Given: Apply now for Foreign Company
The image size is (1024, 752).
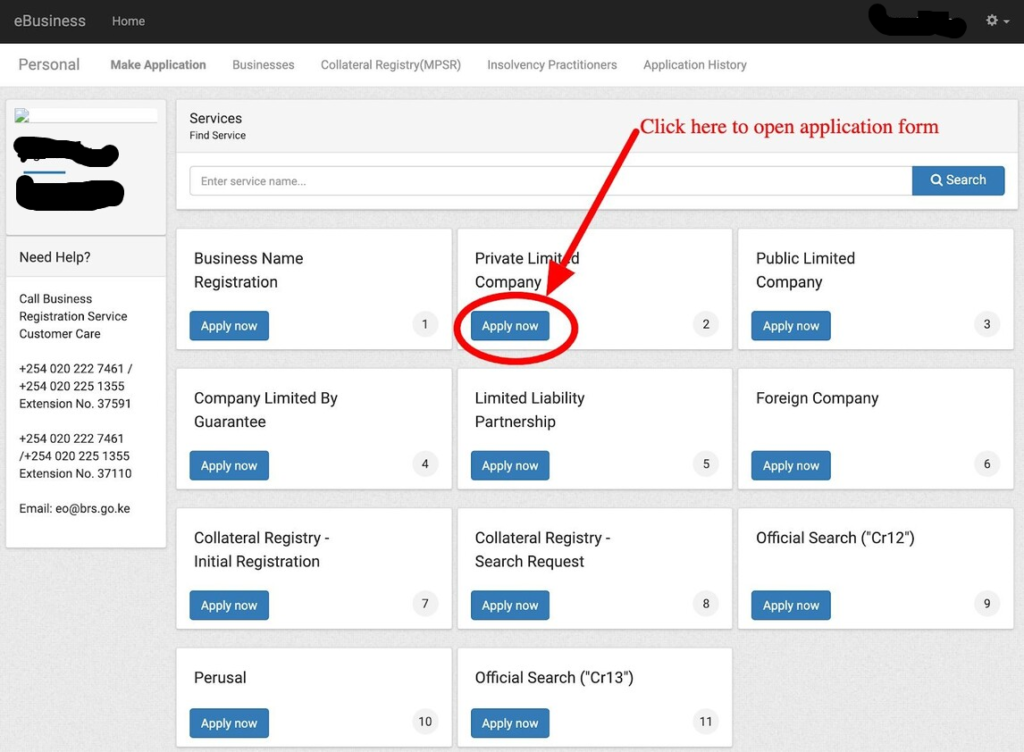Looking at the screenshot, I should click(791, 466).
